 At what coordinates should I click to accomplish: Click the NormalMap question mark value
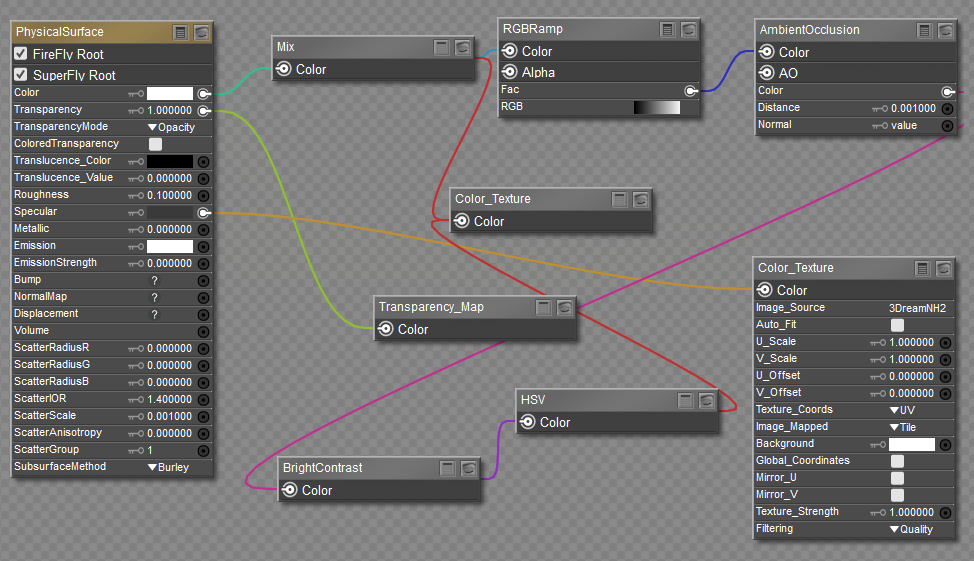coord(155,298)
